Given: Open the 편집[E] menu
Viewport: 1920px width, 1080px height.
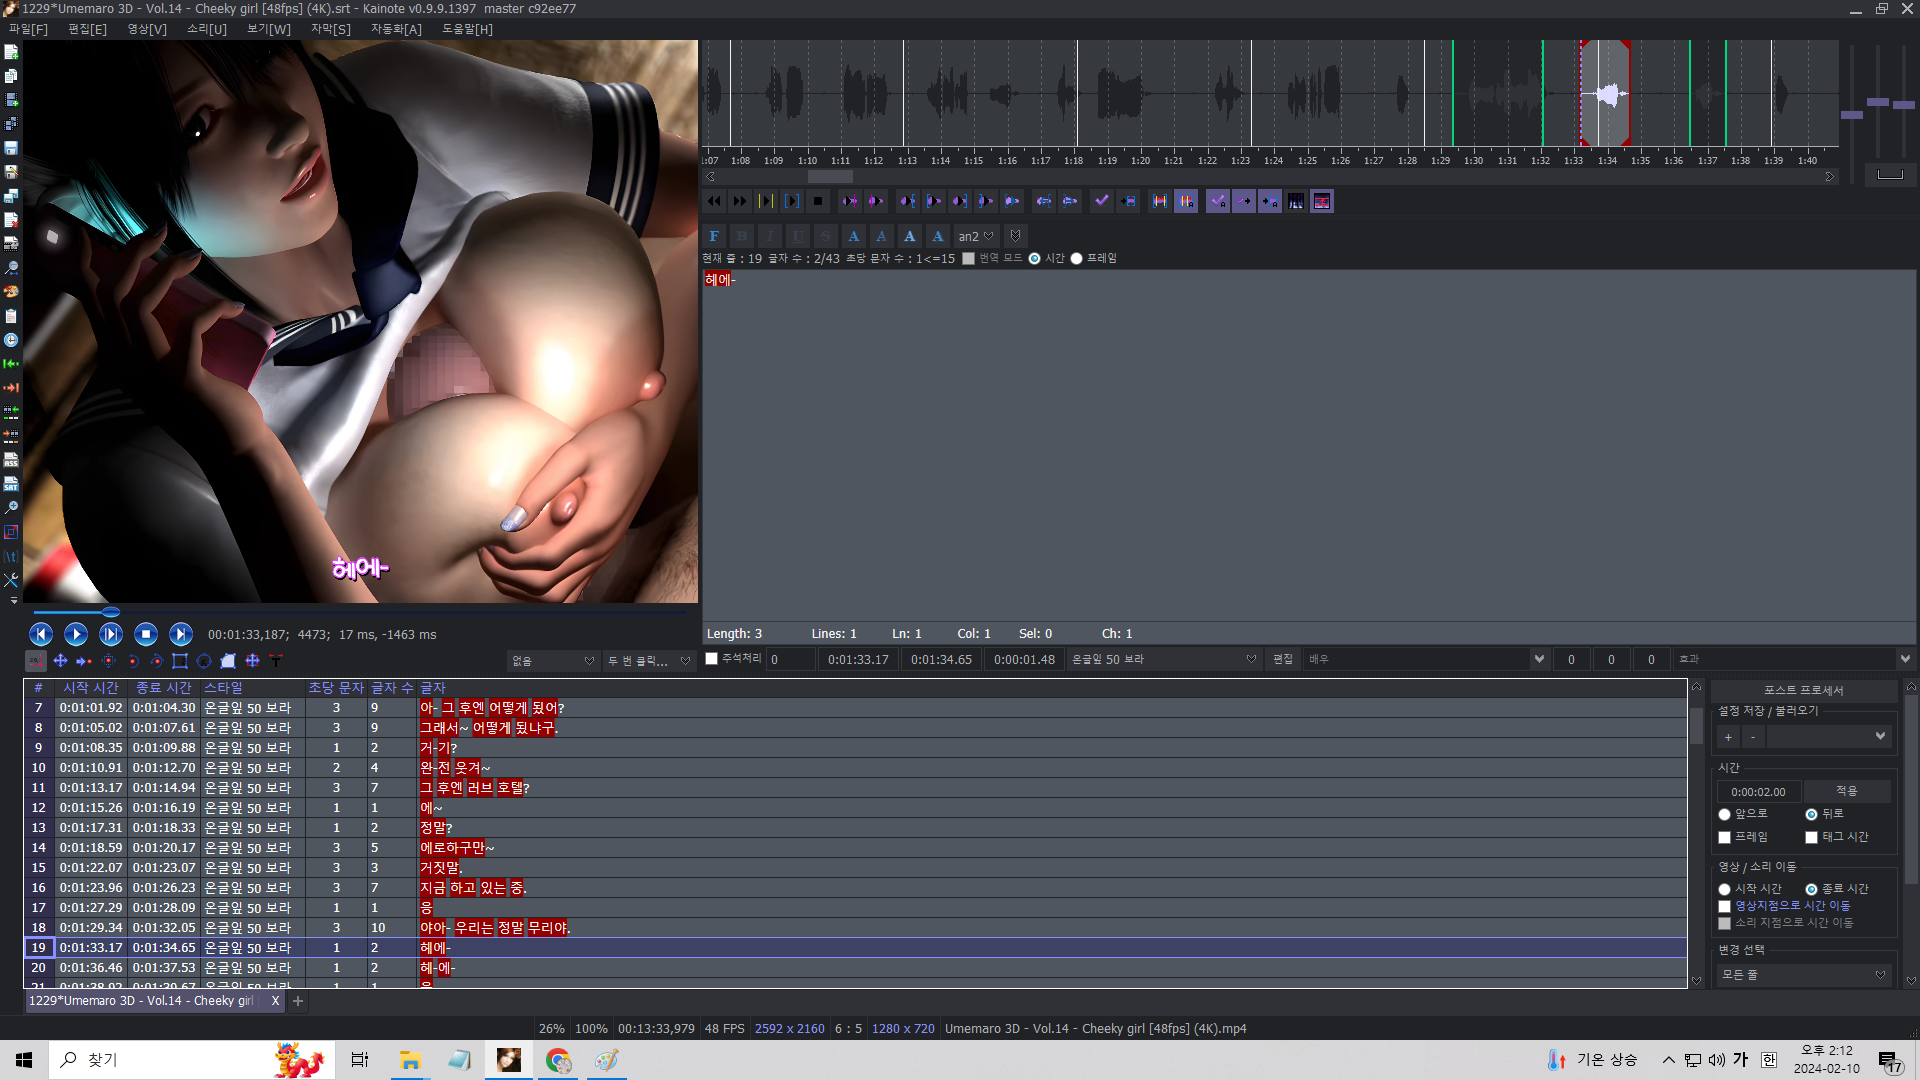Looking at the screenshot, I should [x=88, y=29].
